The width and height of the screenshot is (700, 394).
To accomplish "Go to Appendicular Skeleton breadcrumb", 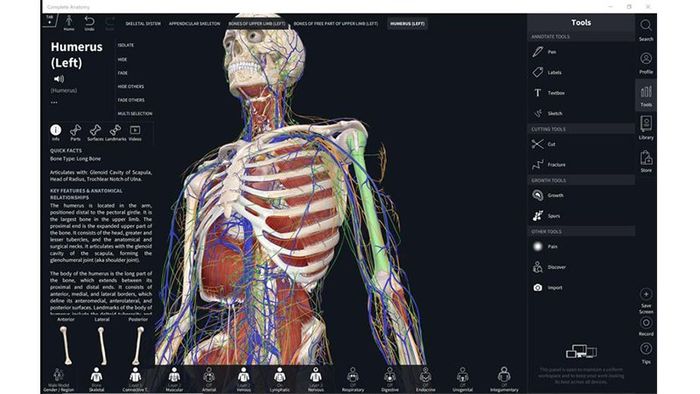I will (194, 24).
